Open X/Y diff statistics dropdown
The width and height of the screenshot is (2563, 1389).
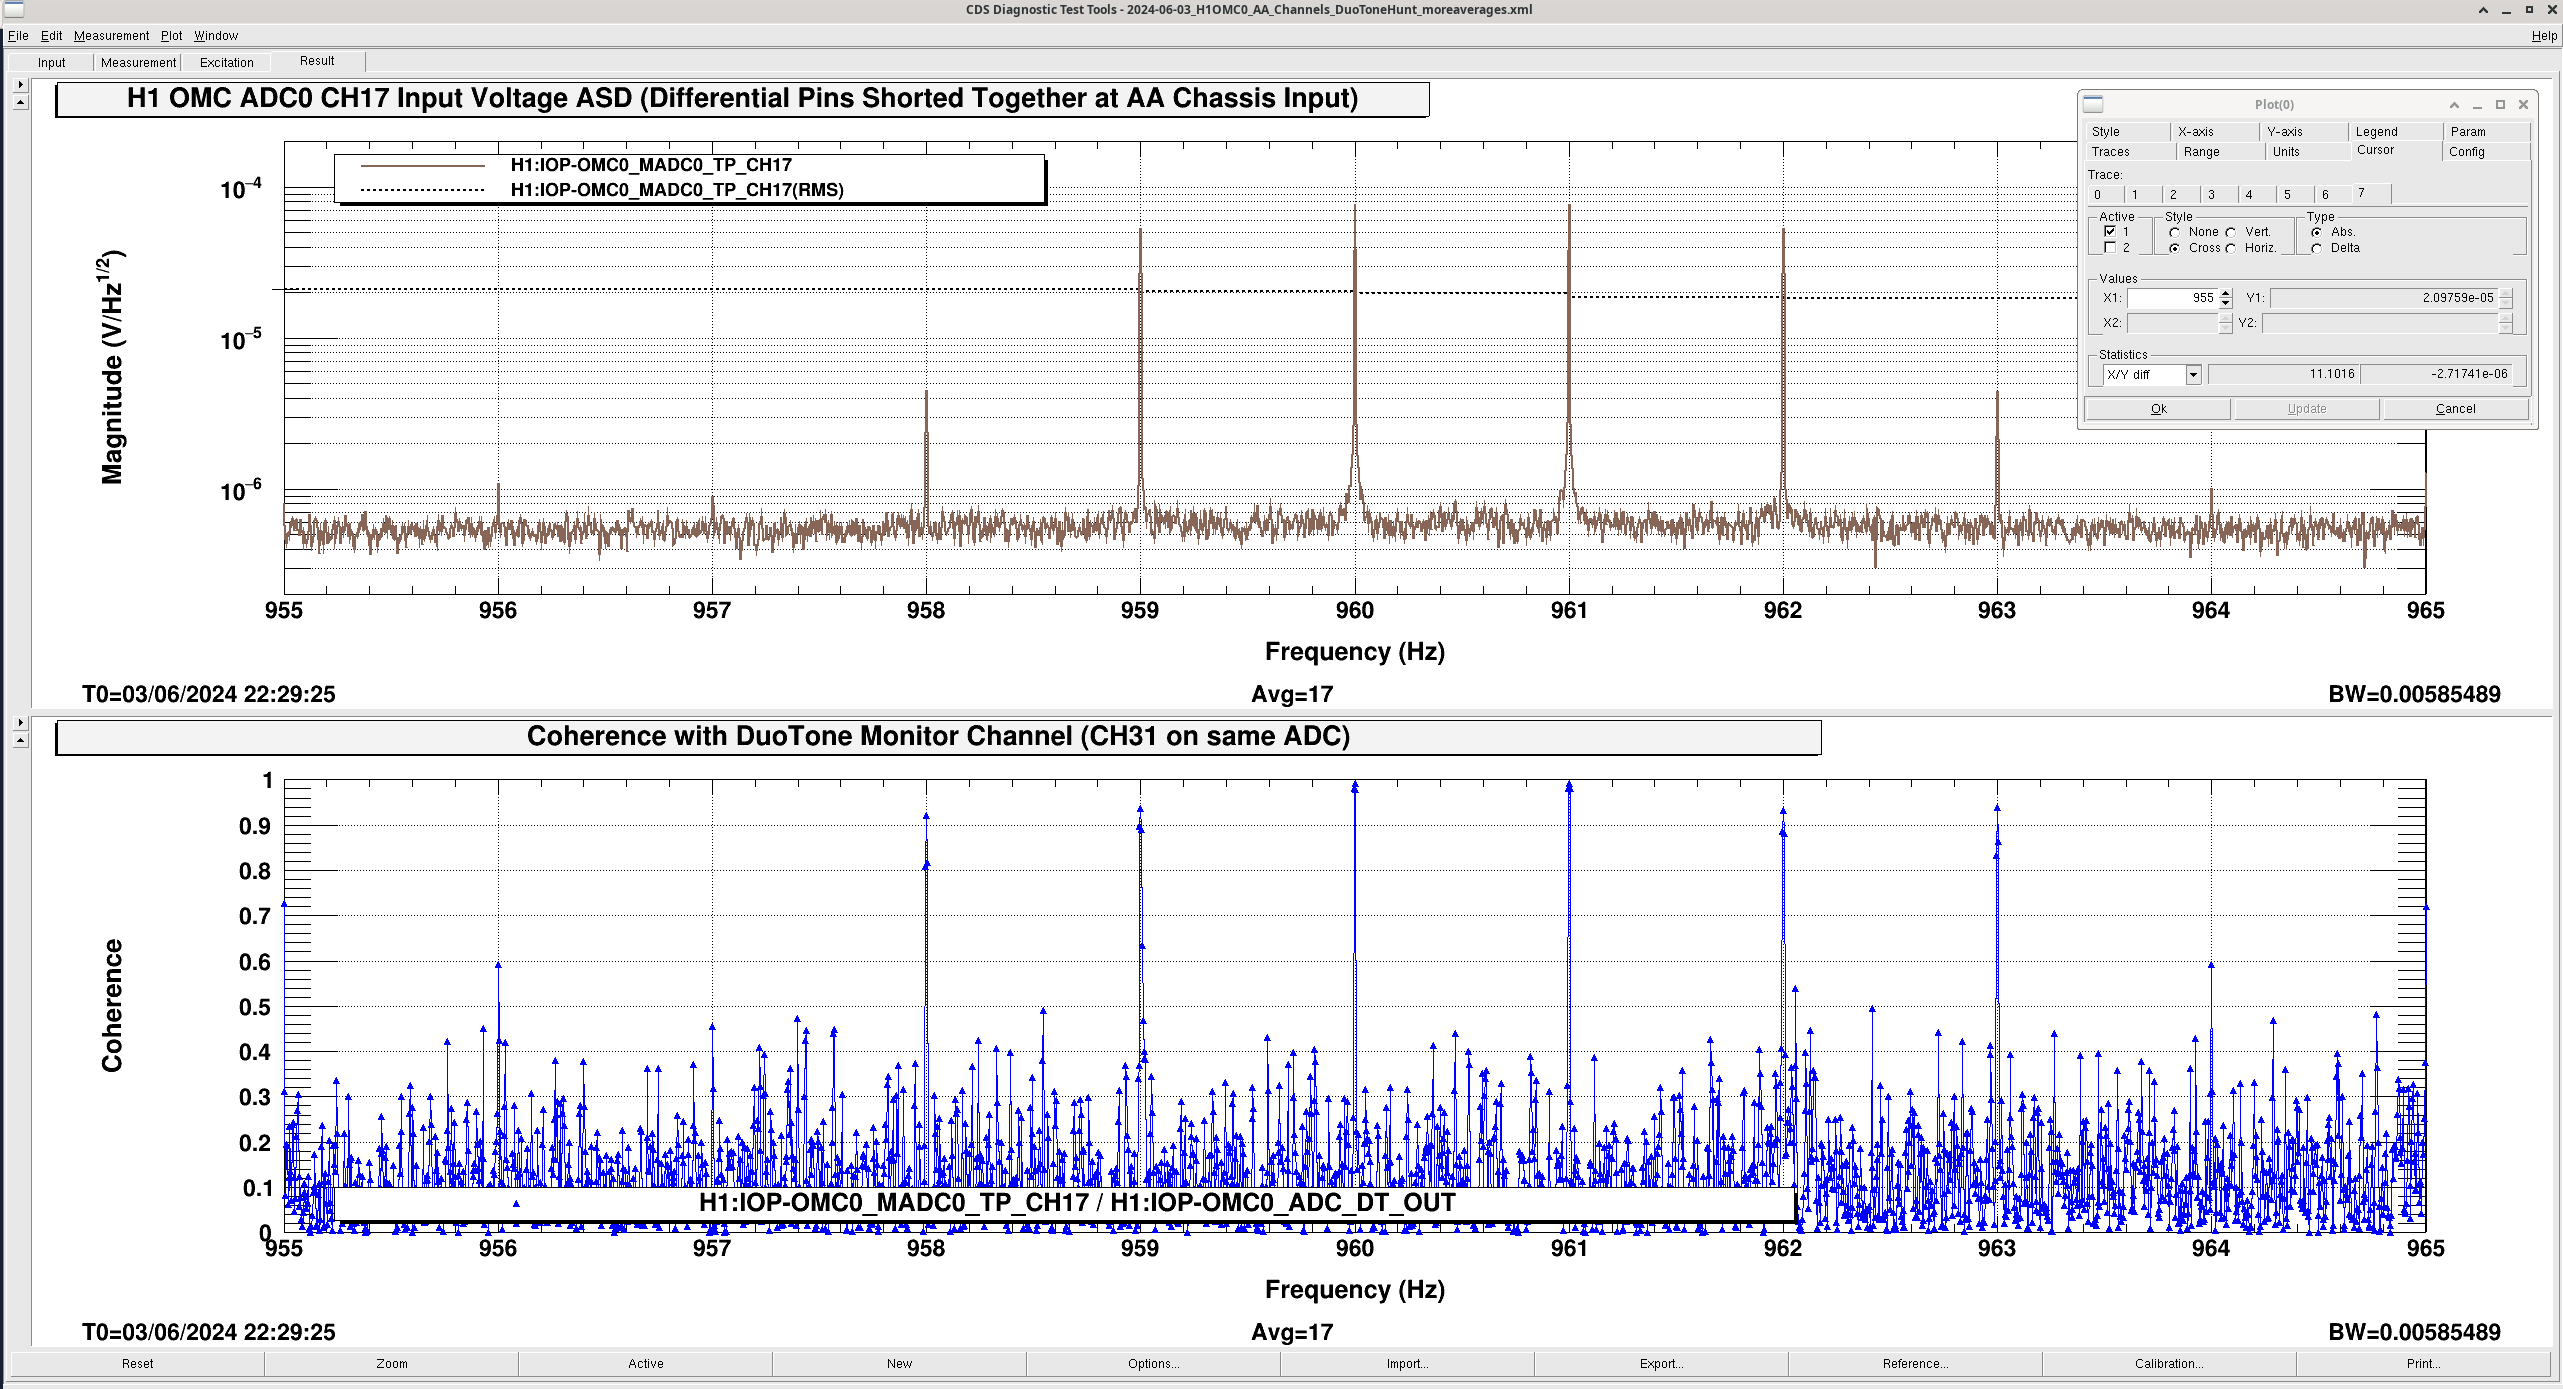(x=2193, y=375)
